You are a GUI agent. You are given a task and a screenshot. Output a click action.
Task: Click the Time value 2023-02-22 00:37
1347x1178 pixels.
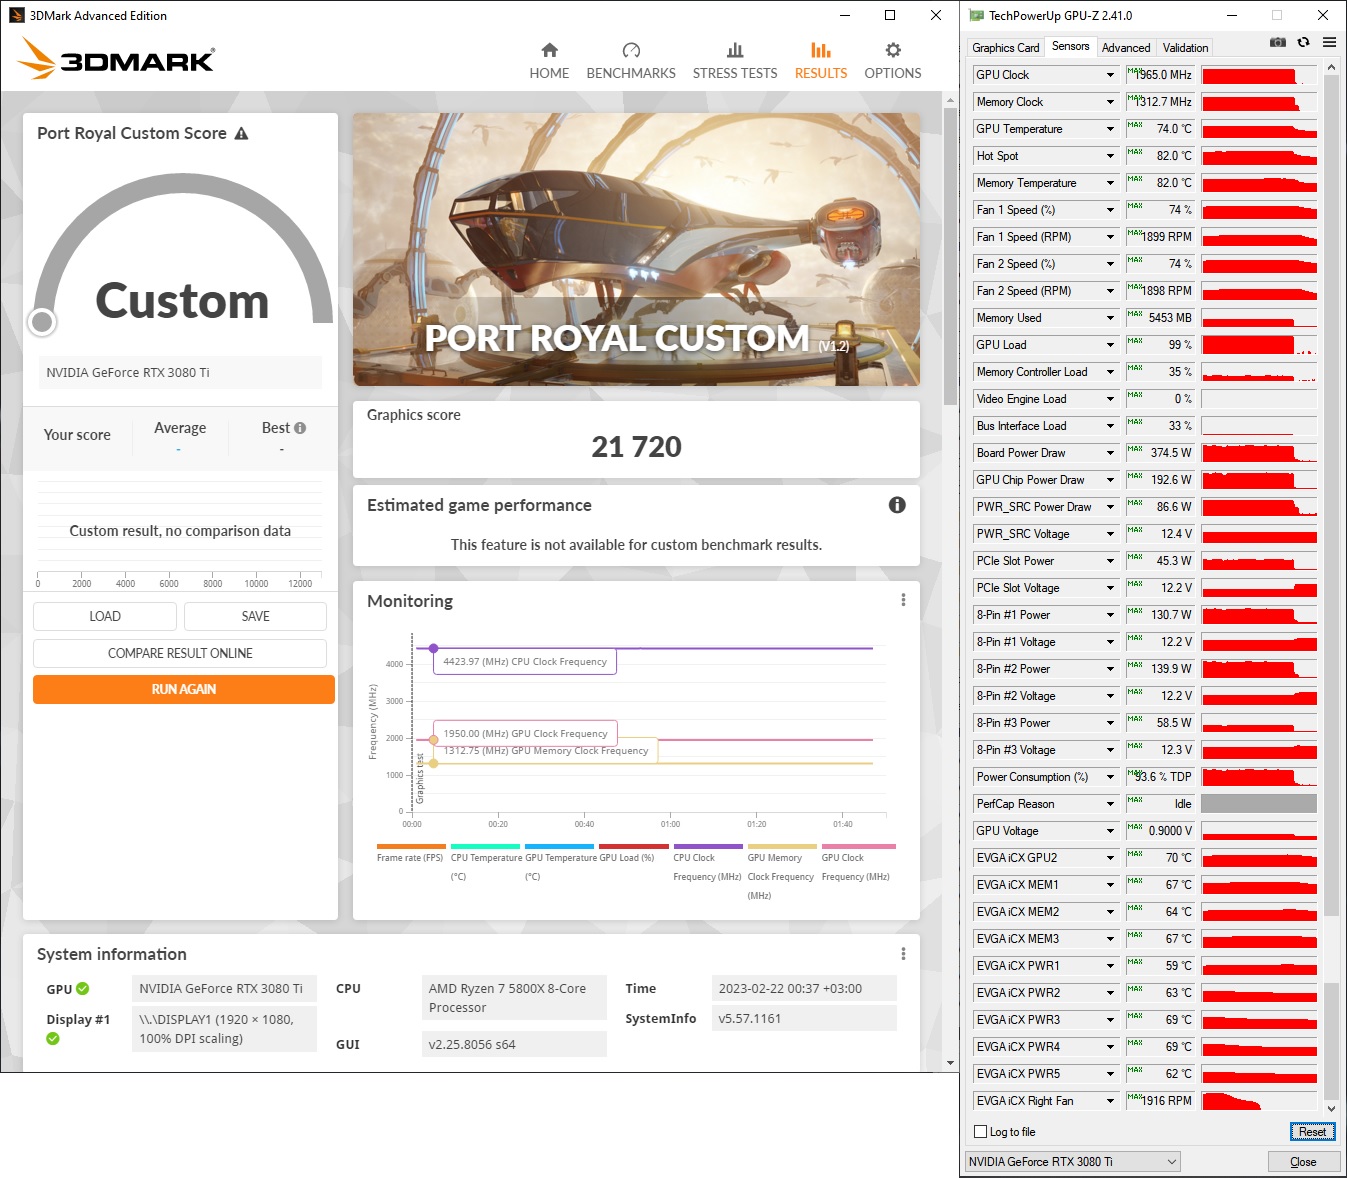point(804,988)
